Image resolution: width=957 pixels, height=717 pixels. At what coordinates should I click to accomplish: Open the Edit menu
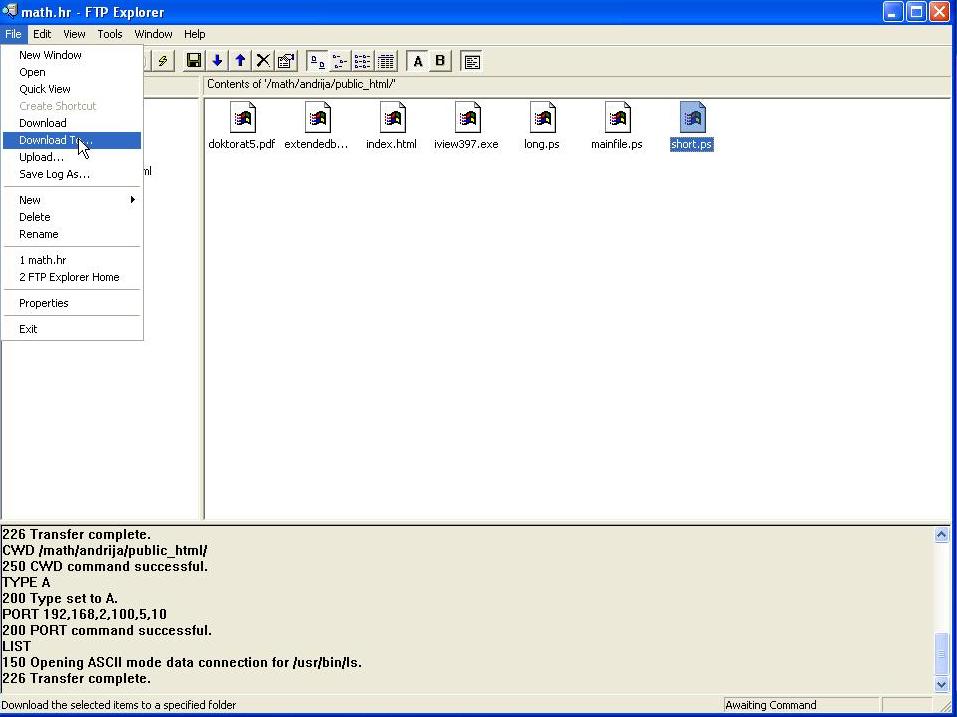[42, 34]
